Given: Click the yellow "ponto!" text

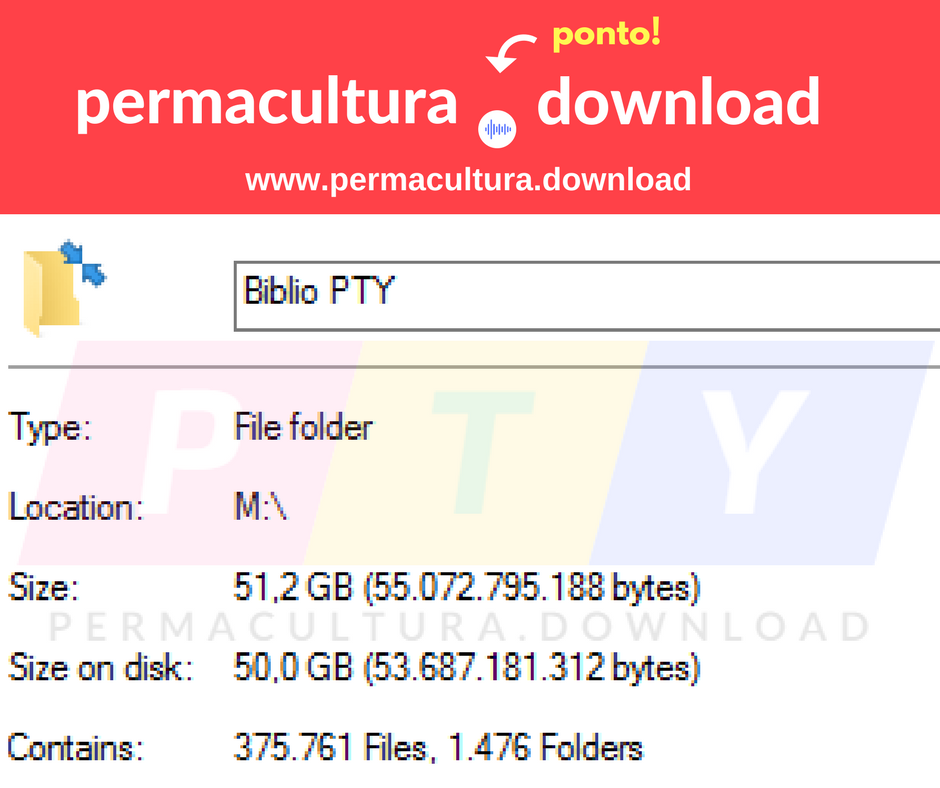Looking at the screenshot, I should (606, 36).
